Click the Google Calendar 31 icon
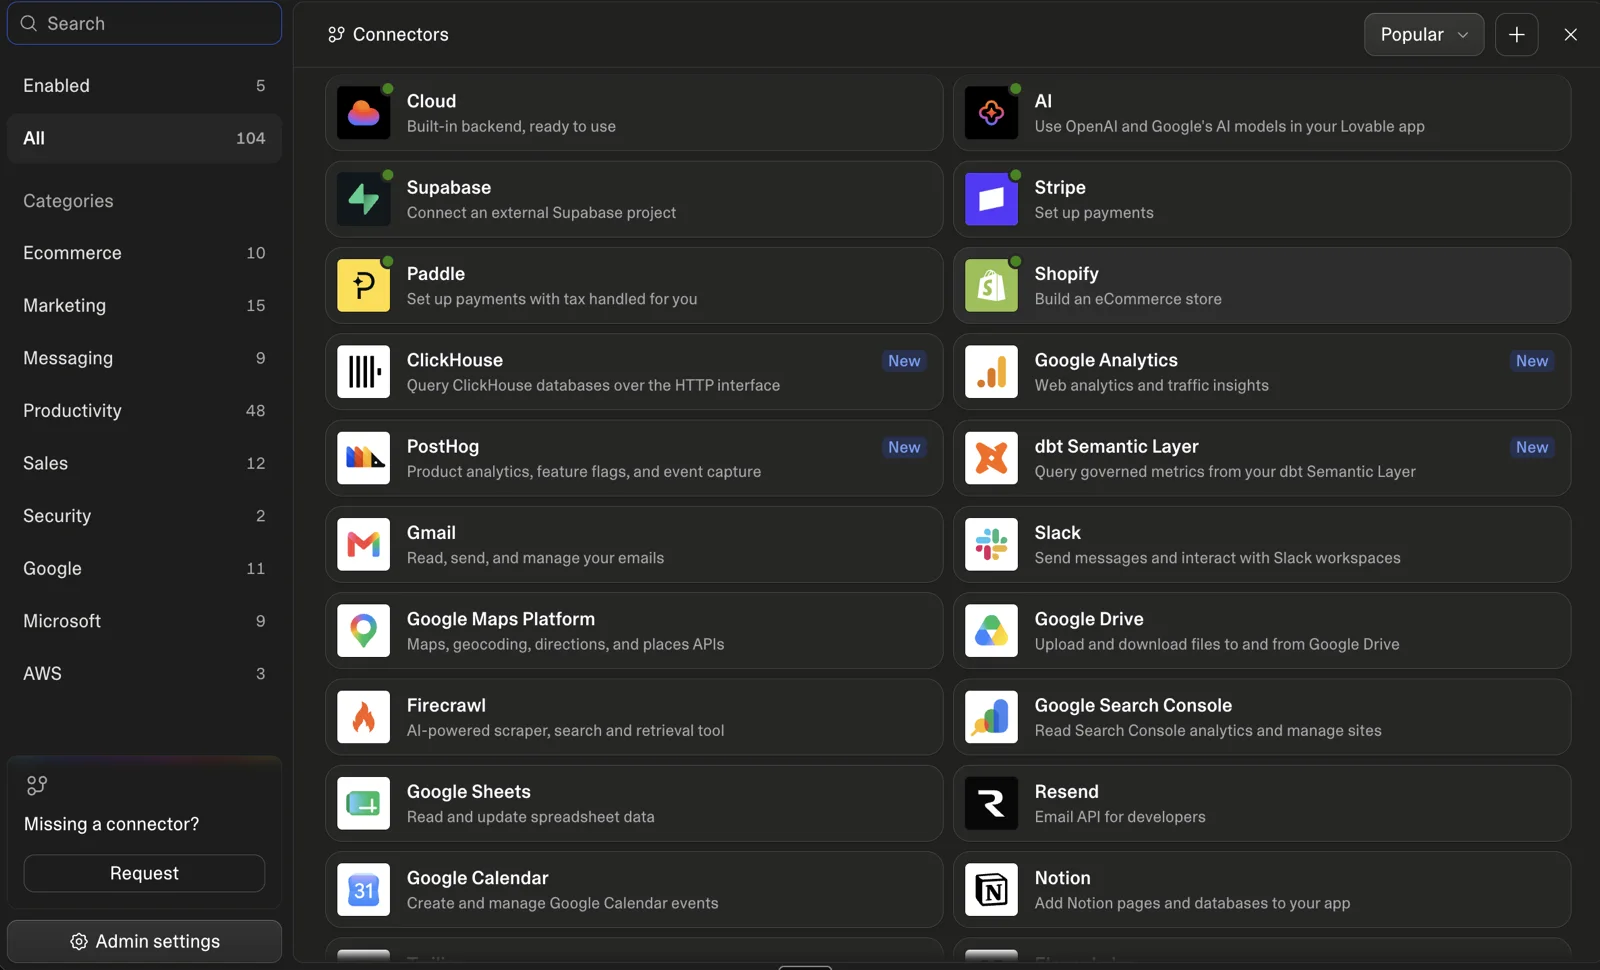Image resolution: width=1600 pixels, height=970 pixels. (x=363, y=890)
